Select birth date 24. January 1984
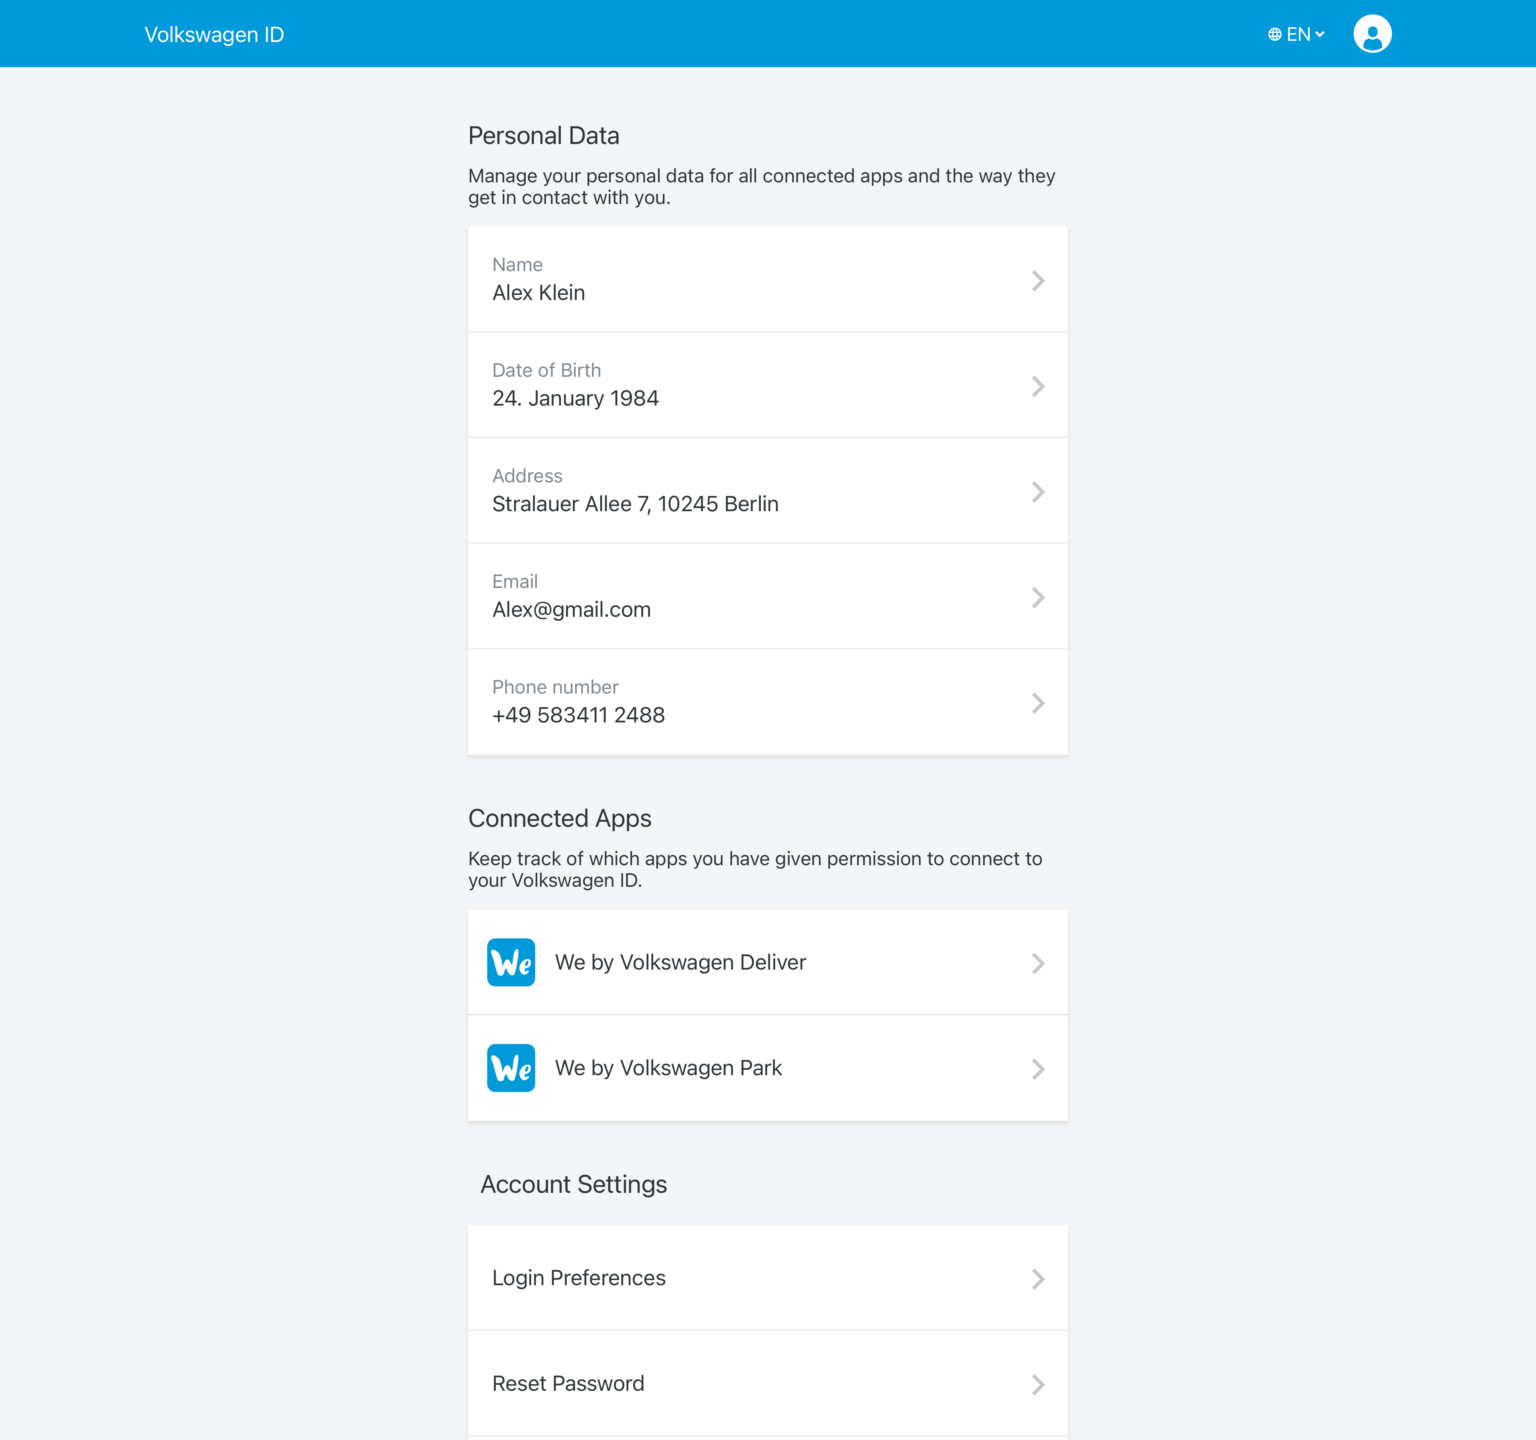 coord(576,399)
